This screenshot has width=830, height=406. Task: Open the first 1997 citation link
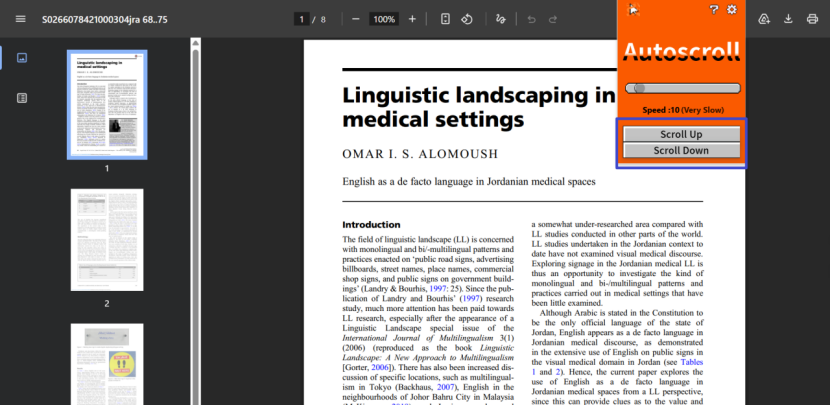point(438,288)
